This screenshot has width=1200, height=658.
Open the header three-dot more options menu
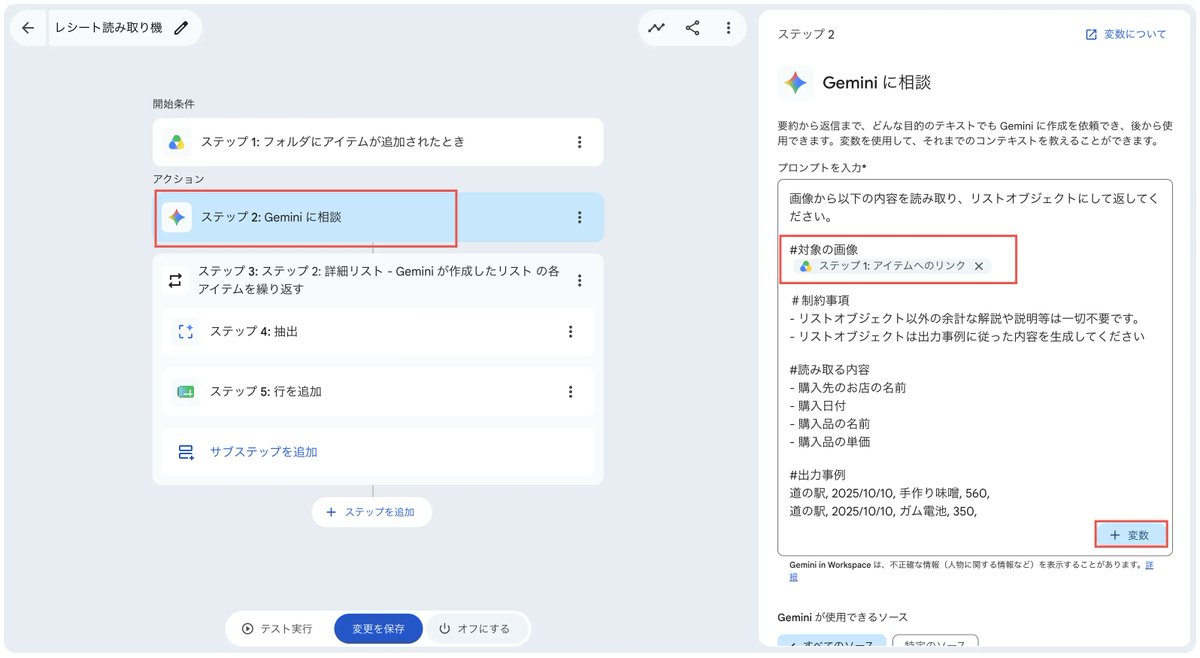728,28
